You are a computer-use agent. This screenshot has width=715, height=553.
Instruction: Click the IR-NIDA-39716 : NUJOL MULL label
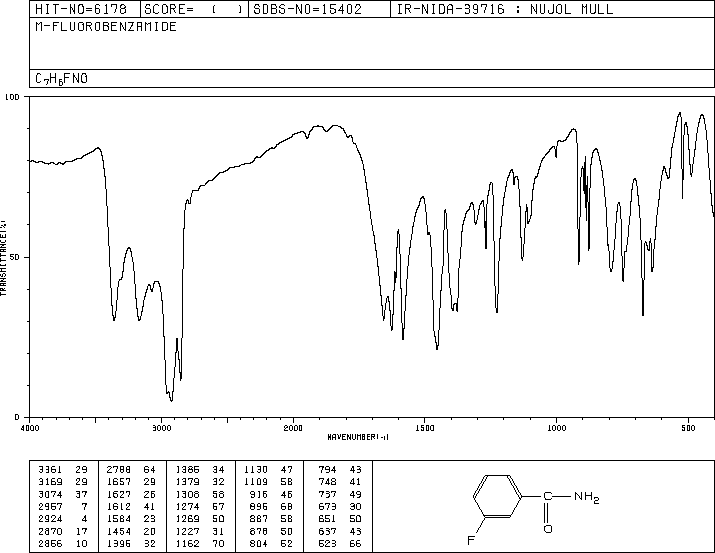point(505,9)
